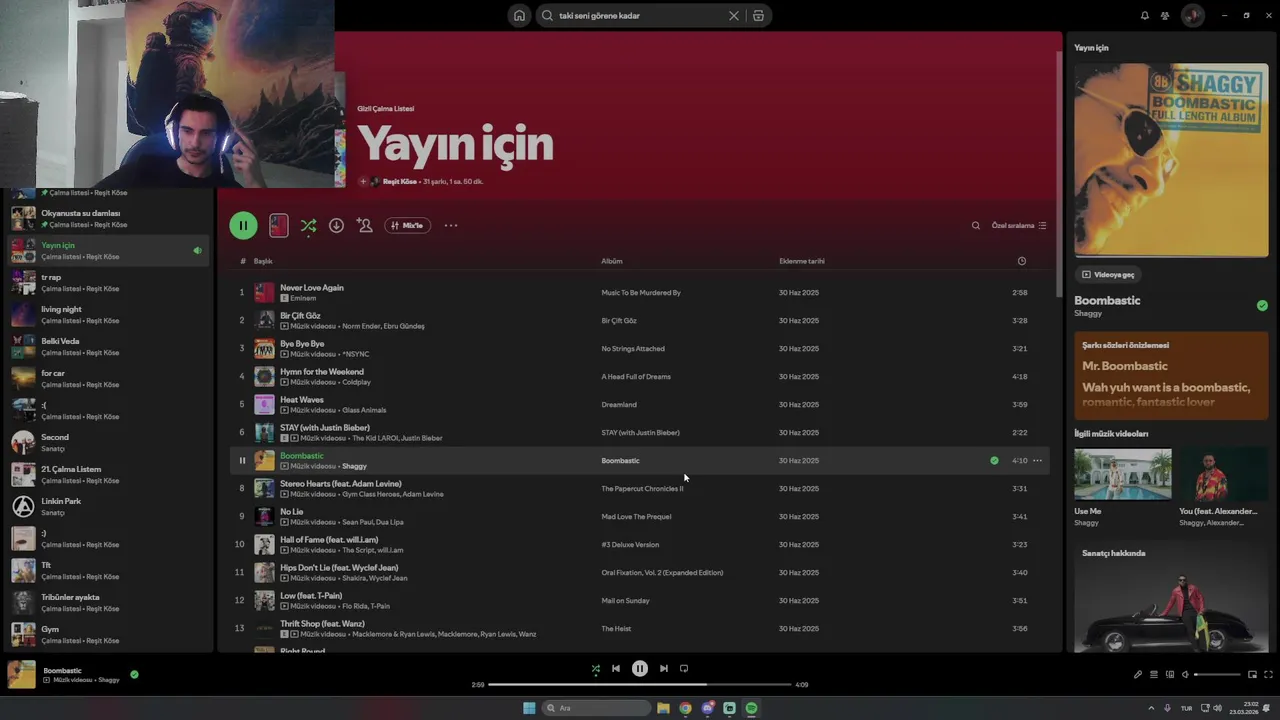Adjust the volume slider
The width and height of the screenshot is (1280, 720).
[x=1217, y=675]
